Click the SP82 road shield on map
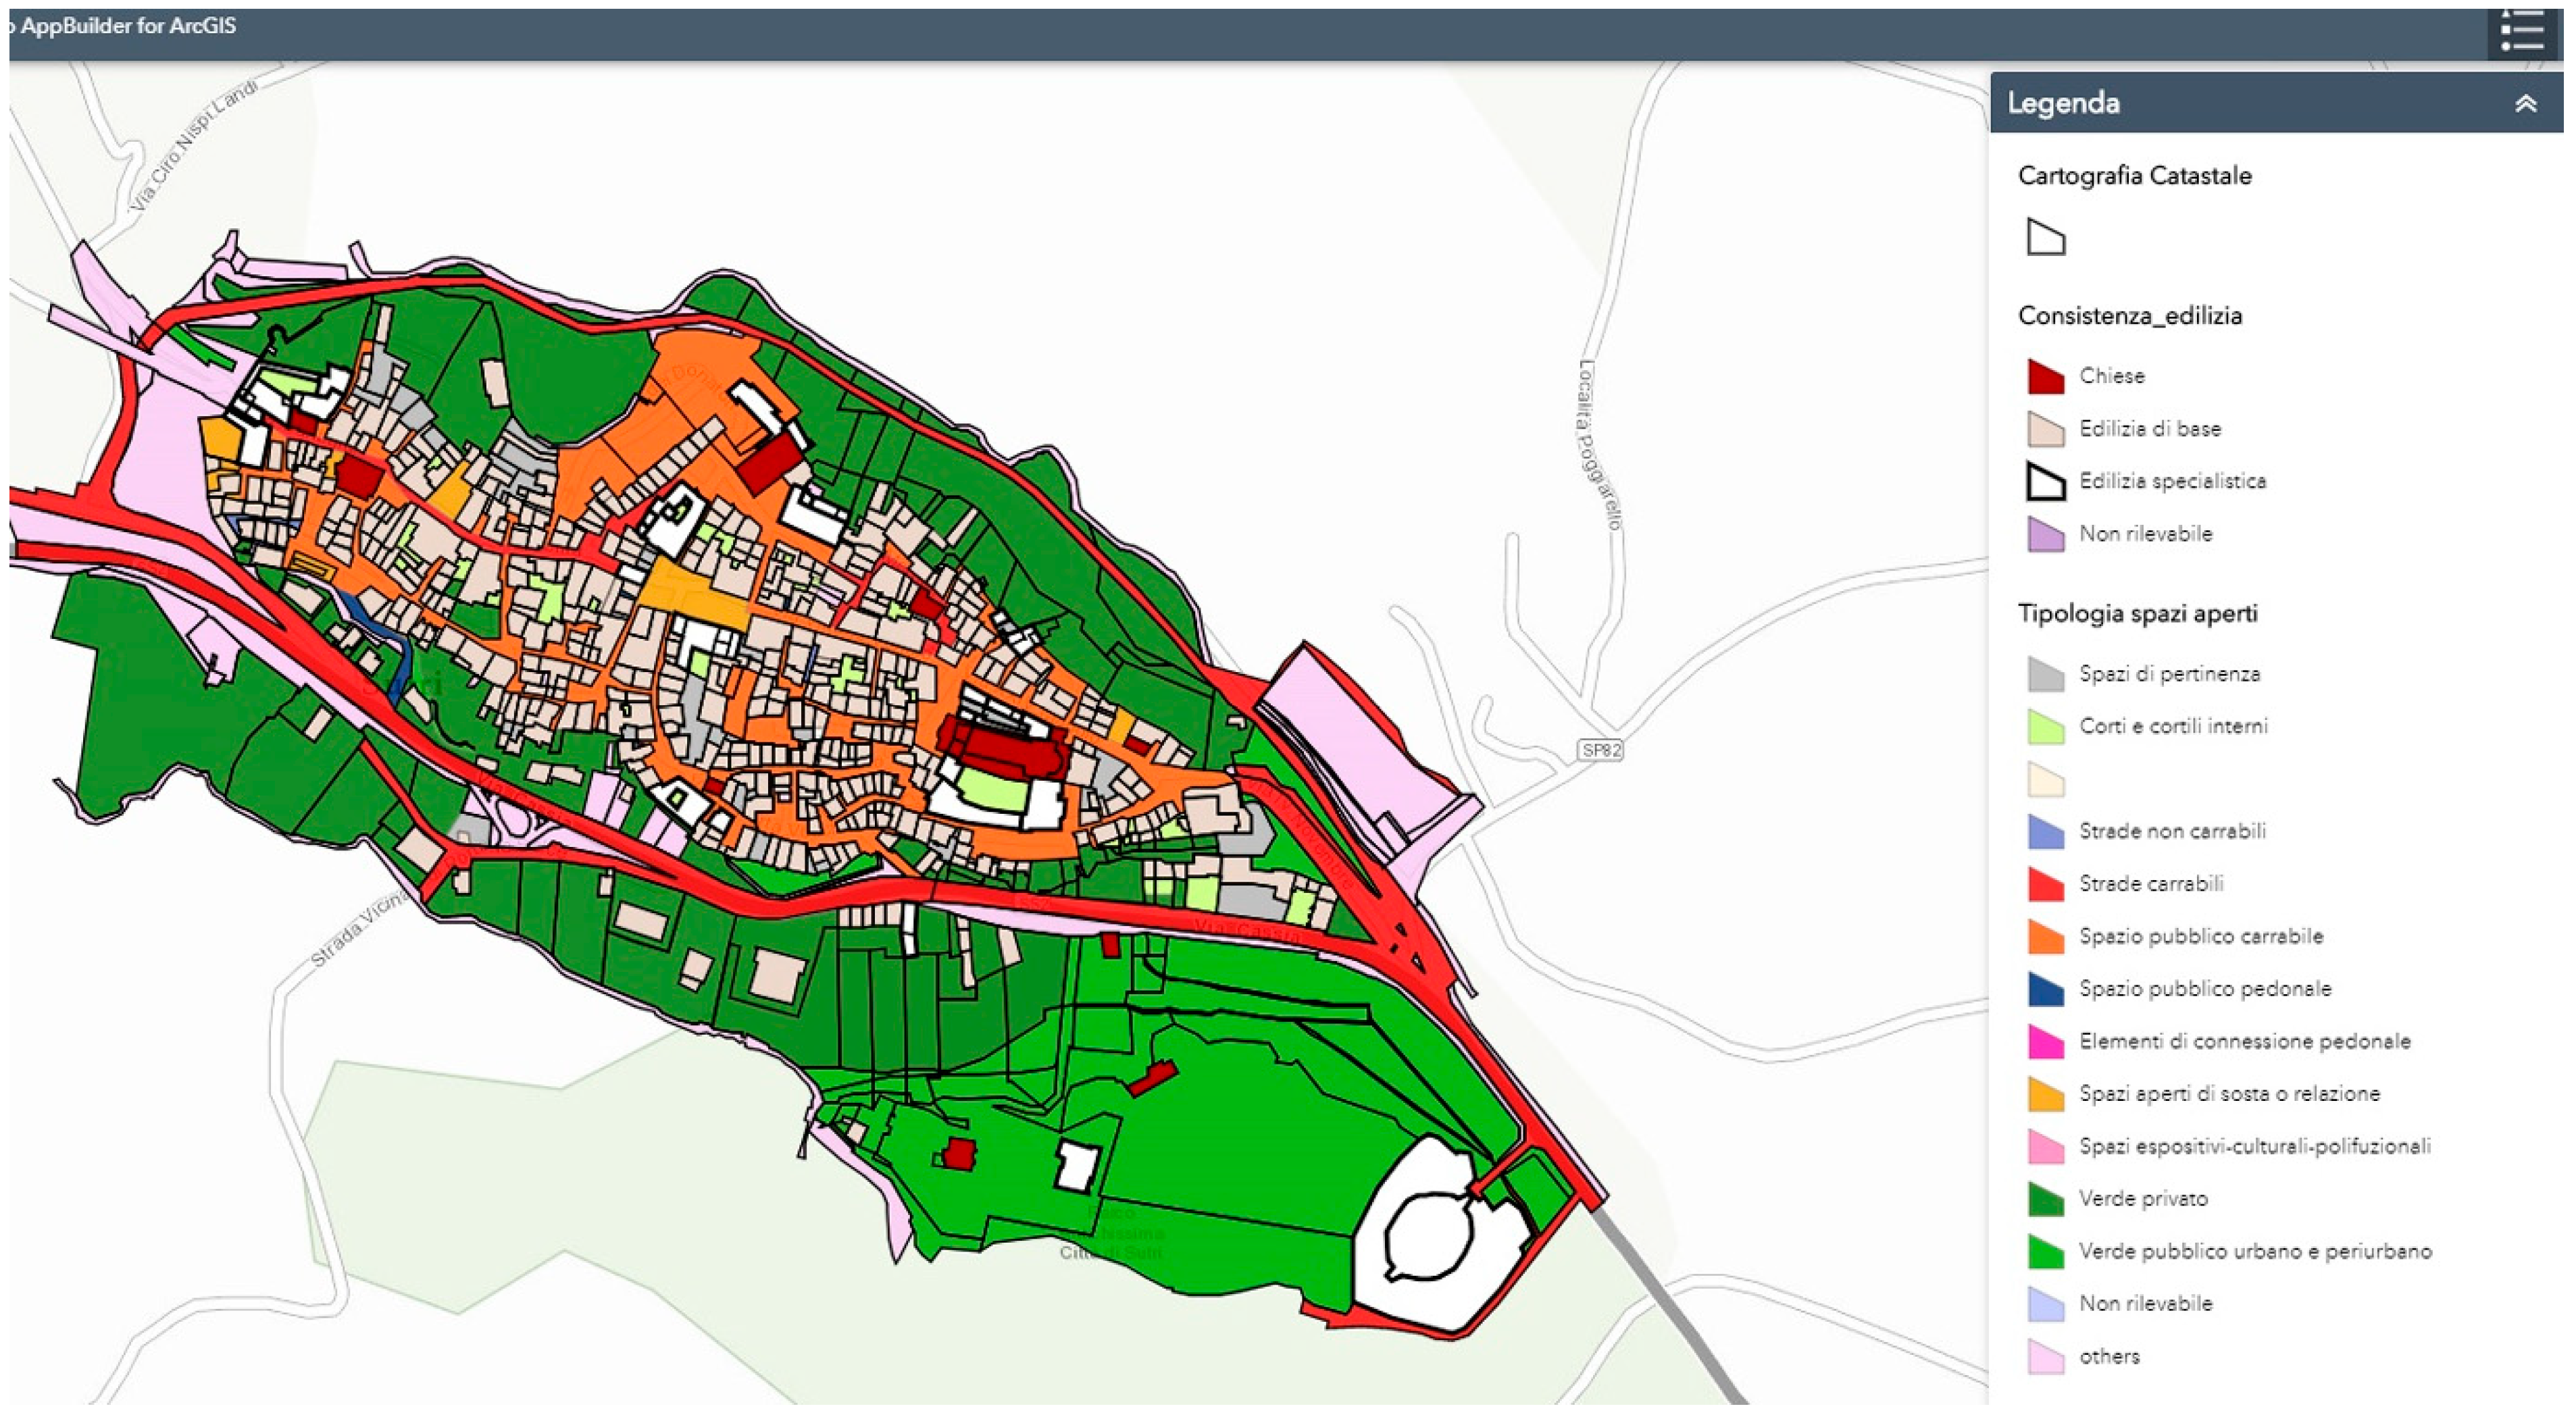This screenshot has height=1417, width=2576. (x=1600, y=749)
